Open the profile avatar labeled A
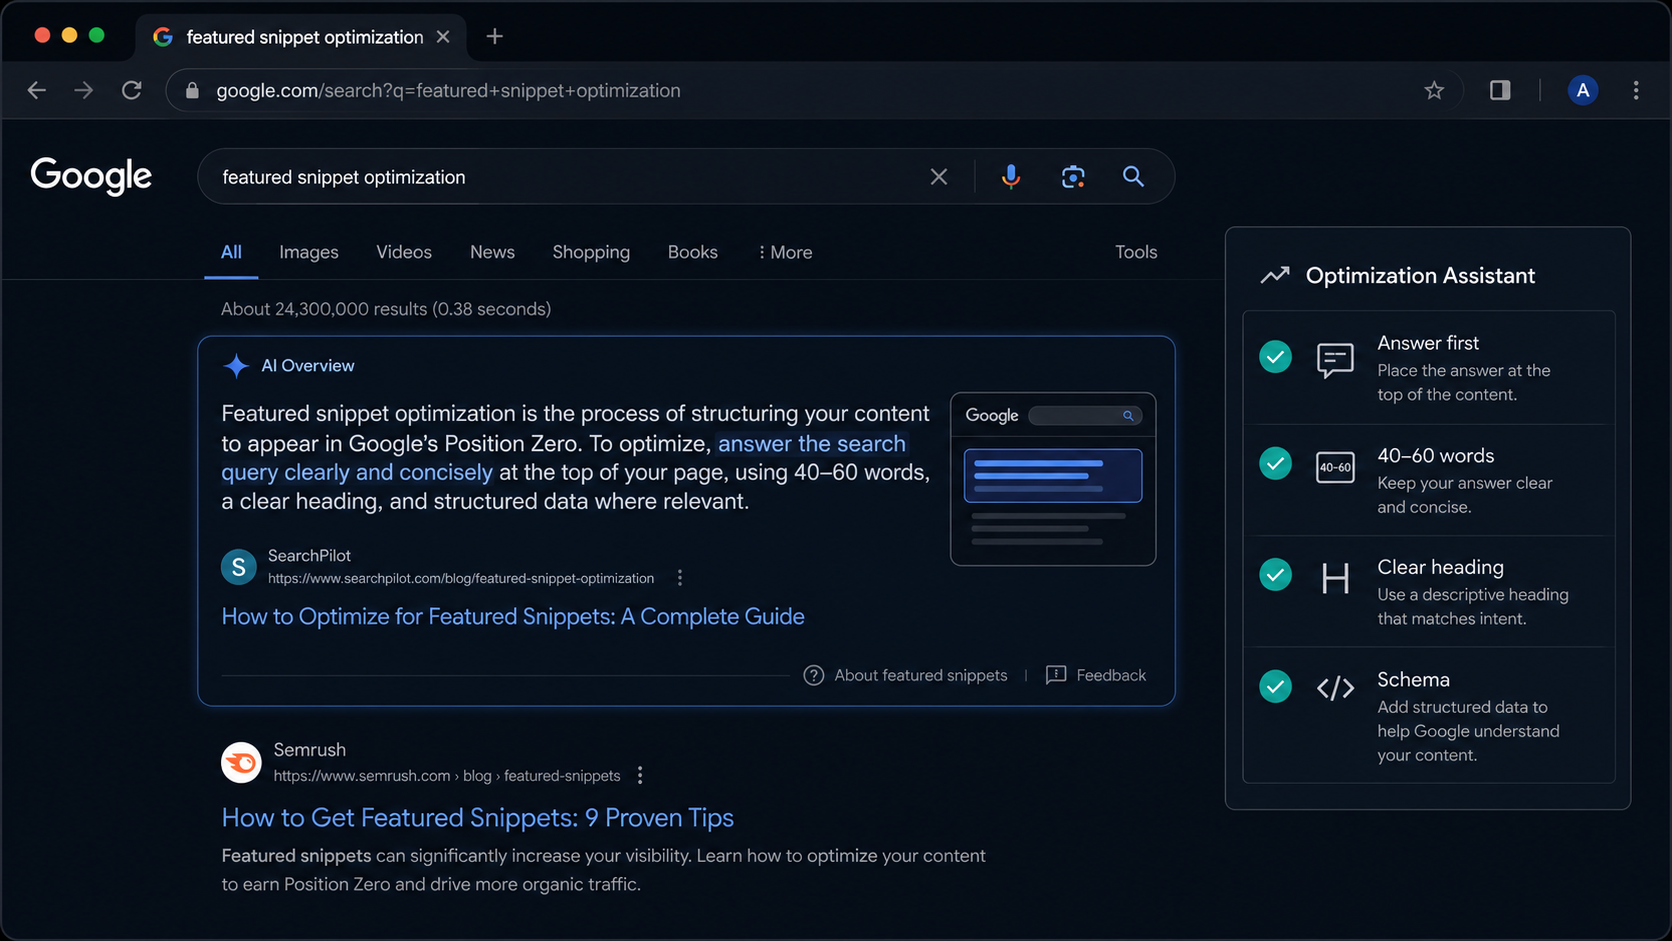 click(1582, 90)
